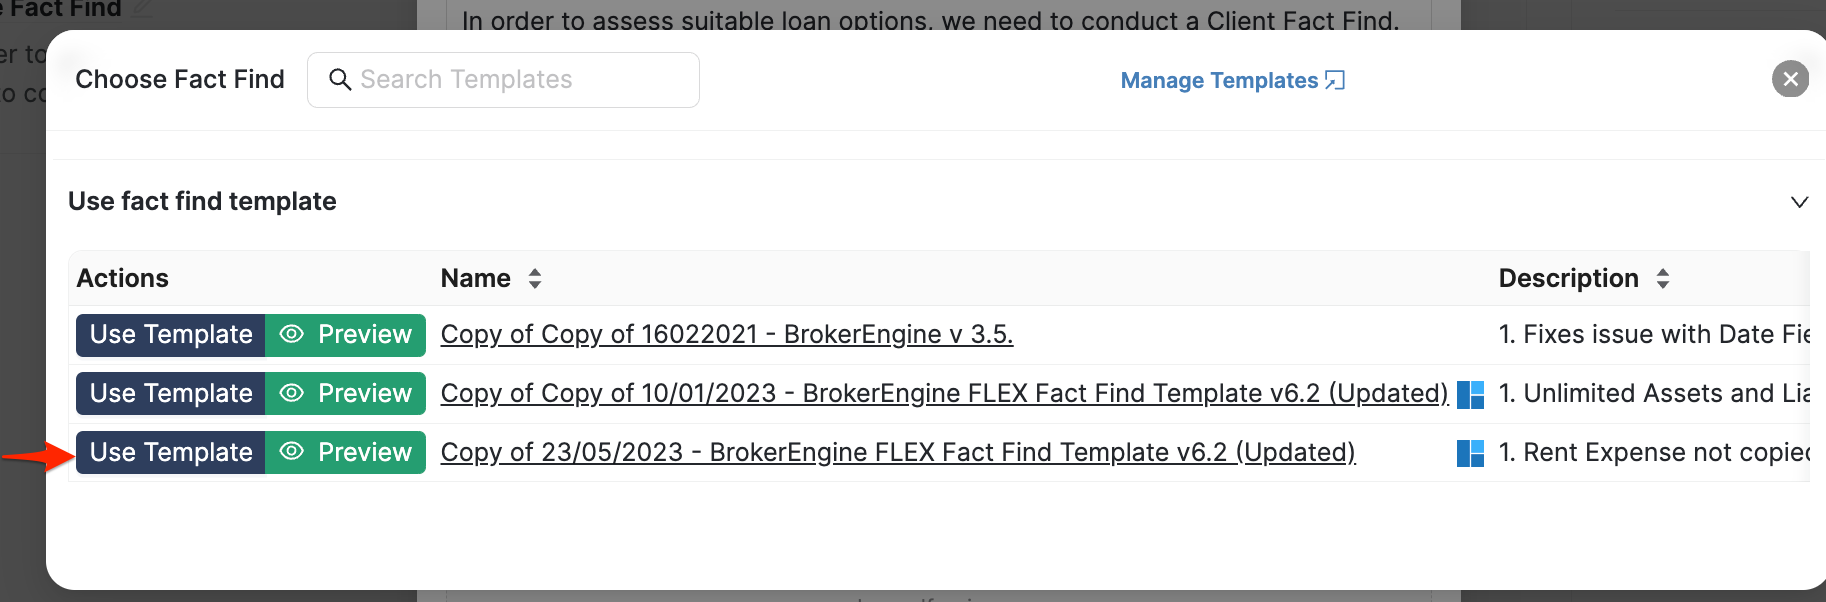Focus the Search Templates input field
Viewport: 1826px width, 602px height.
click(x=520, y=80)
